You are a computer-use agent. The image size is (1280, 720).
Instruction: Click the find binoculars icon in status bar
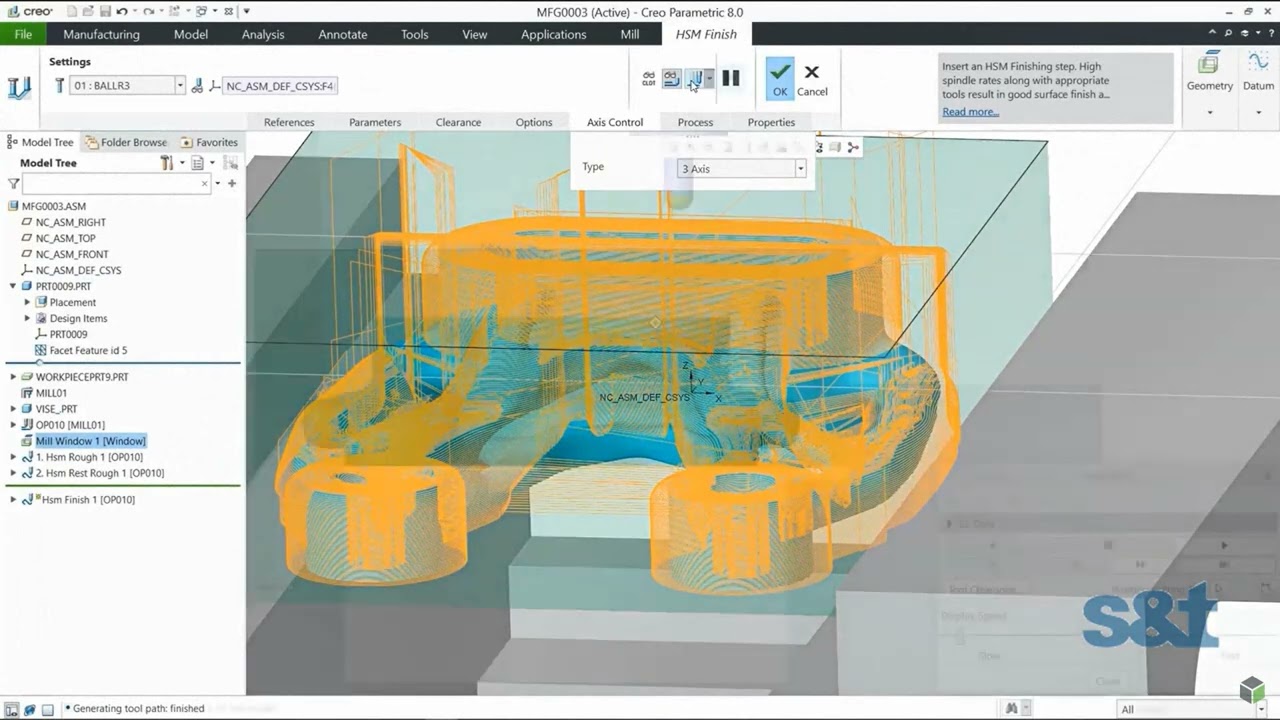pyautogui.click(x=1012, y=709)
